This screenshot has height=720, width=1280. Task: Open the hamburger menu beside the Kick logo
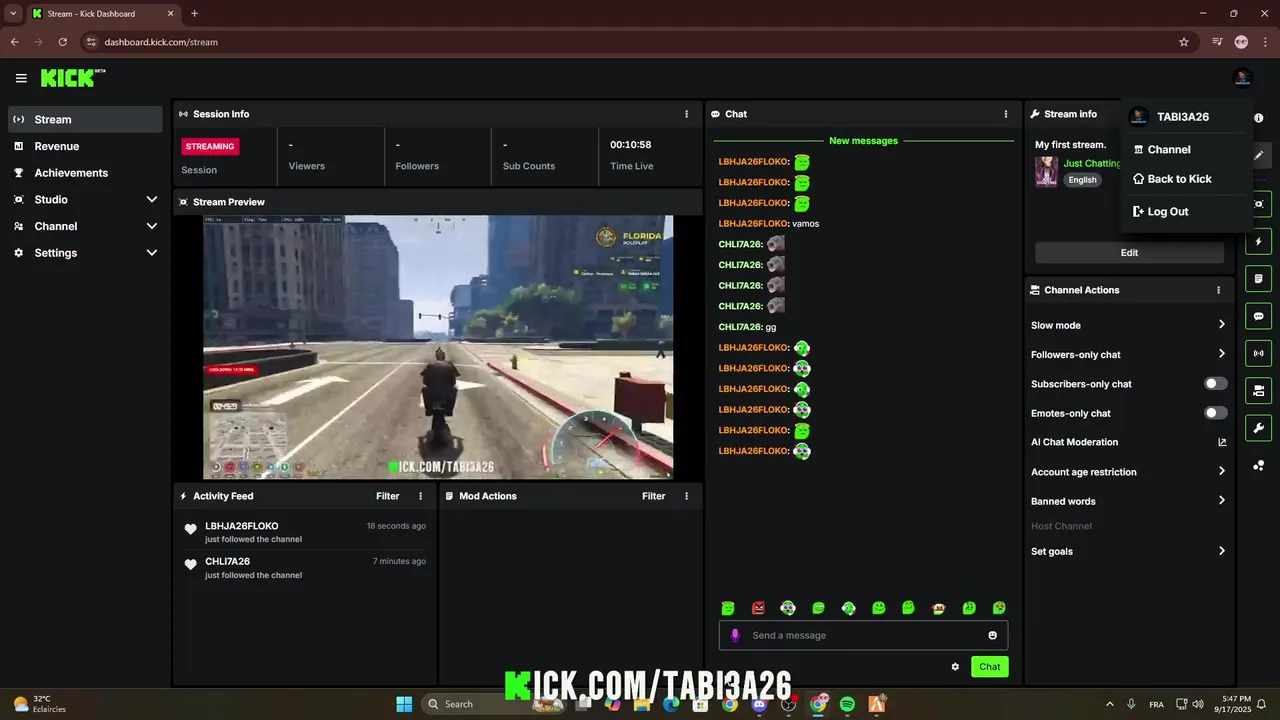click(21, 78)
